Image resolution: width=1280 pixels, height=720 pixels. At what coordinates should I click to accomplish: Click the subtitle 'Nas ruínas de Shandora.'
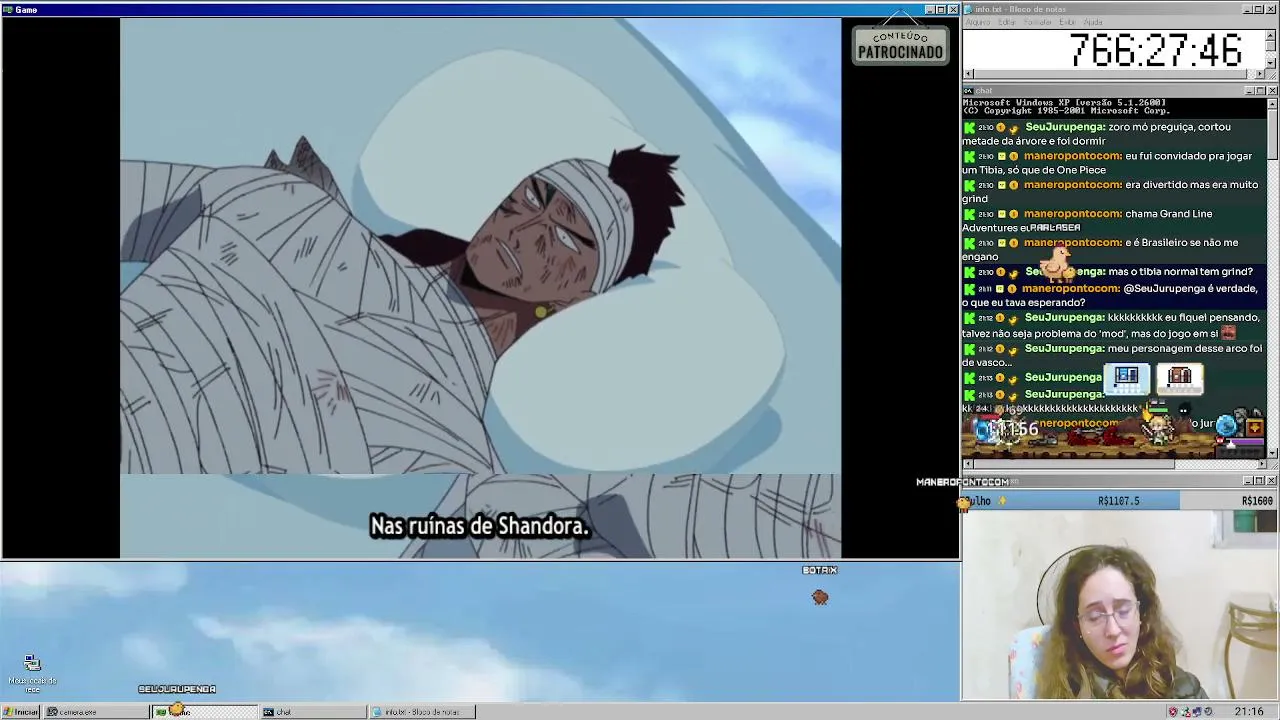[480, 526]
